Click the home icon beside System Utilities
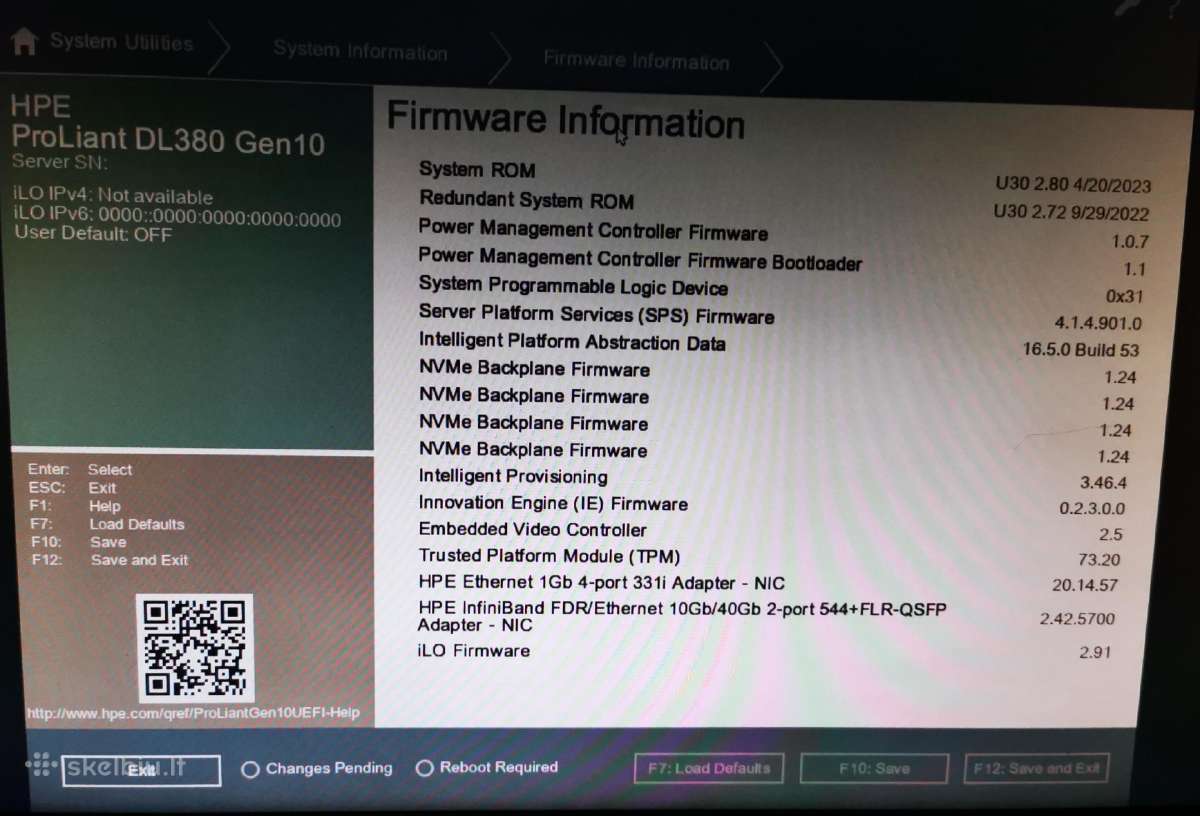 click(24, 41)
